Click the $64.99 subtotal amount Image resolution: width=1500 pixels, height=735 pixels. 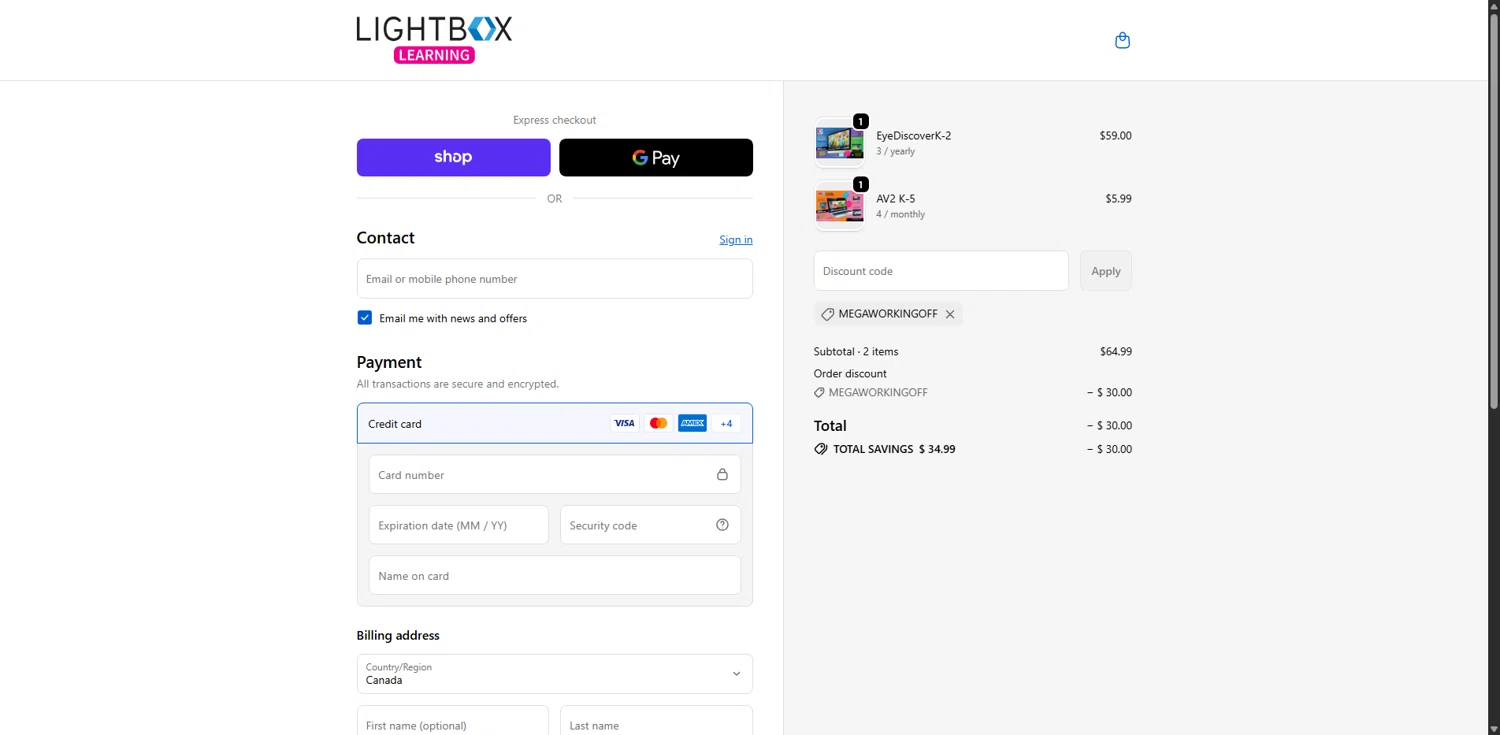(x=1116, y=352)
